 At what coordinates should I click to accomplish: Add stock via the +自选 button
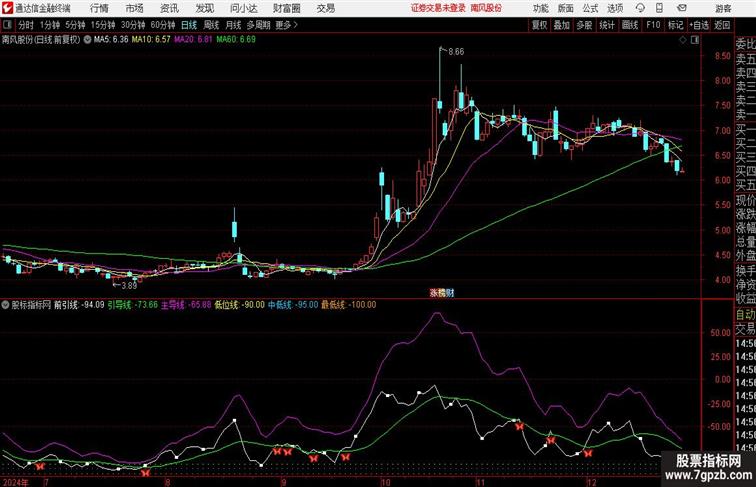pyautogui.click(x=699, y=25)
